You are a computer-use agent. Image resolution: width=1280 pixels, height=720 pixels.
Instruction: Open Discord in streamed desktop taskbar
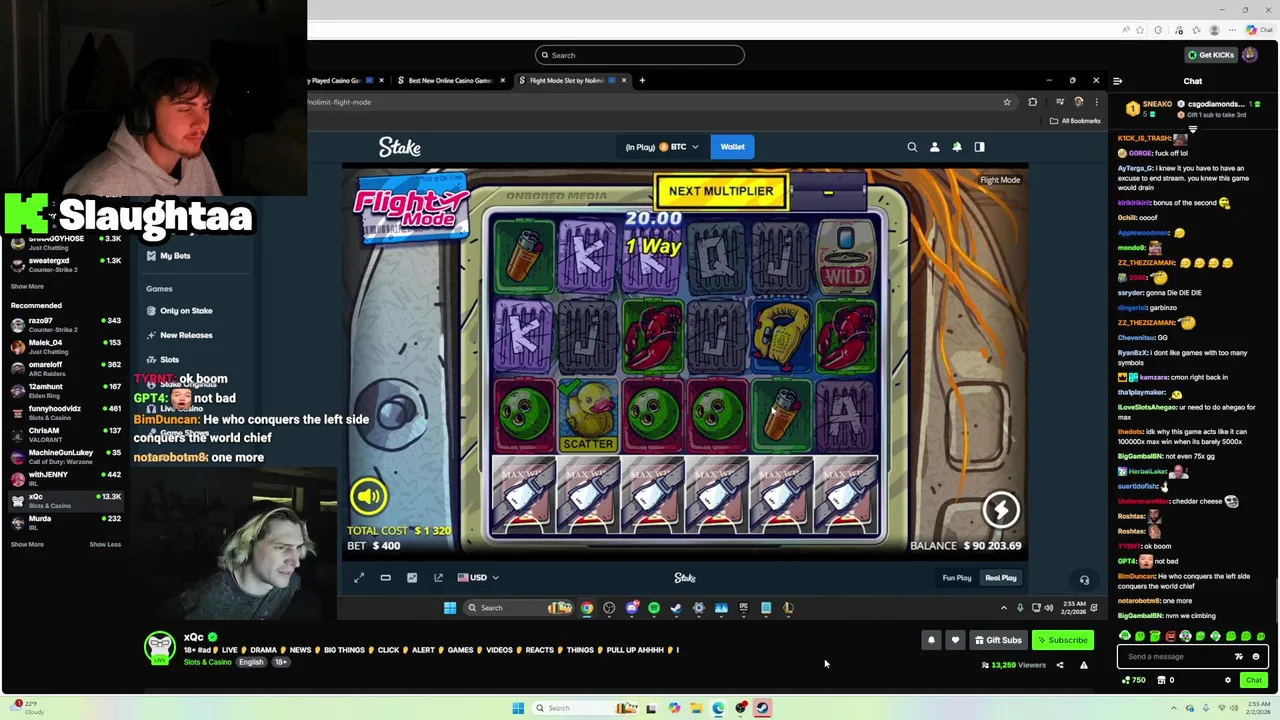pyautogui.click(x=632, y=607)
